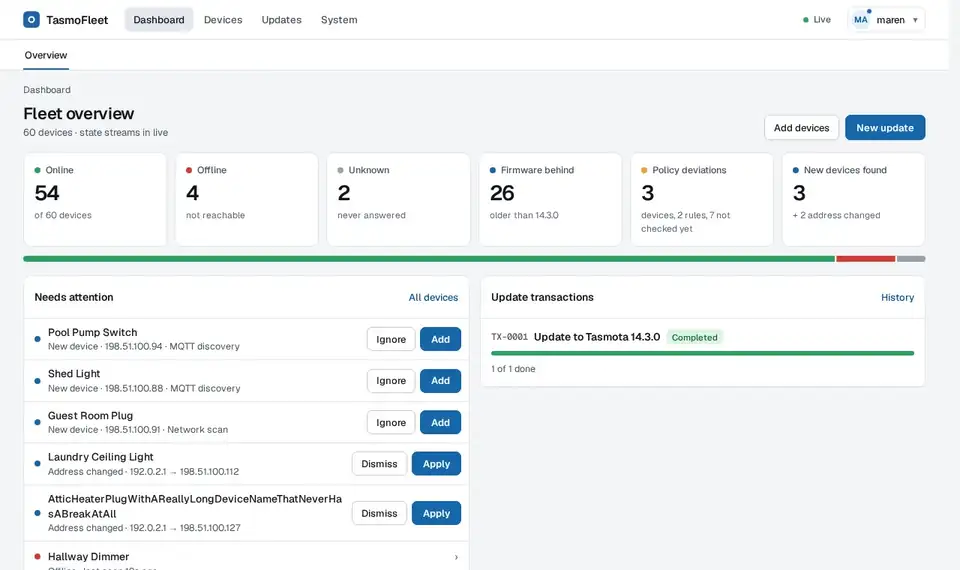Open the maren user menu dropdown
Screen dimensions: 960x570
point(886,20)
